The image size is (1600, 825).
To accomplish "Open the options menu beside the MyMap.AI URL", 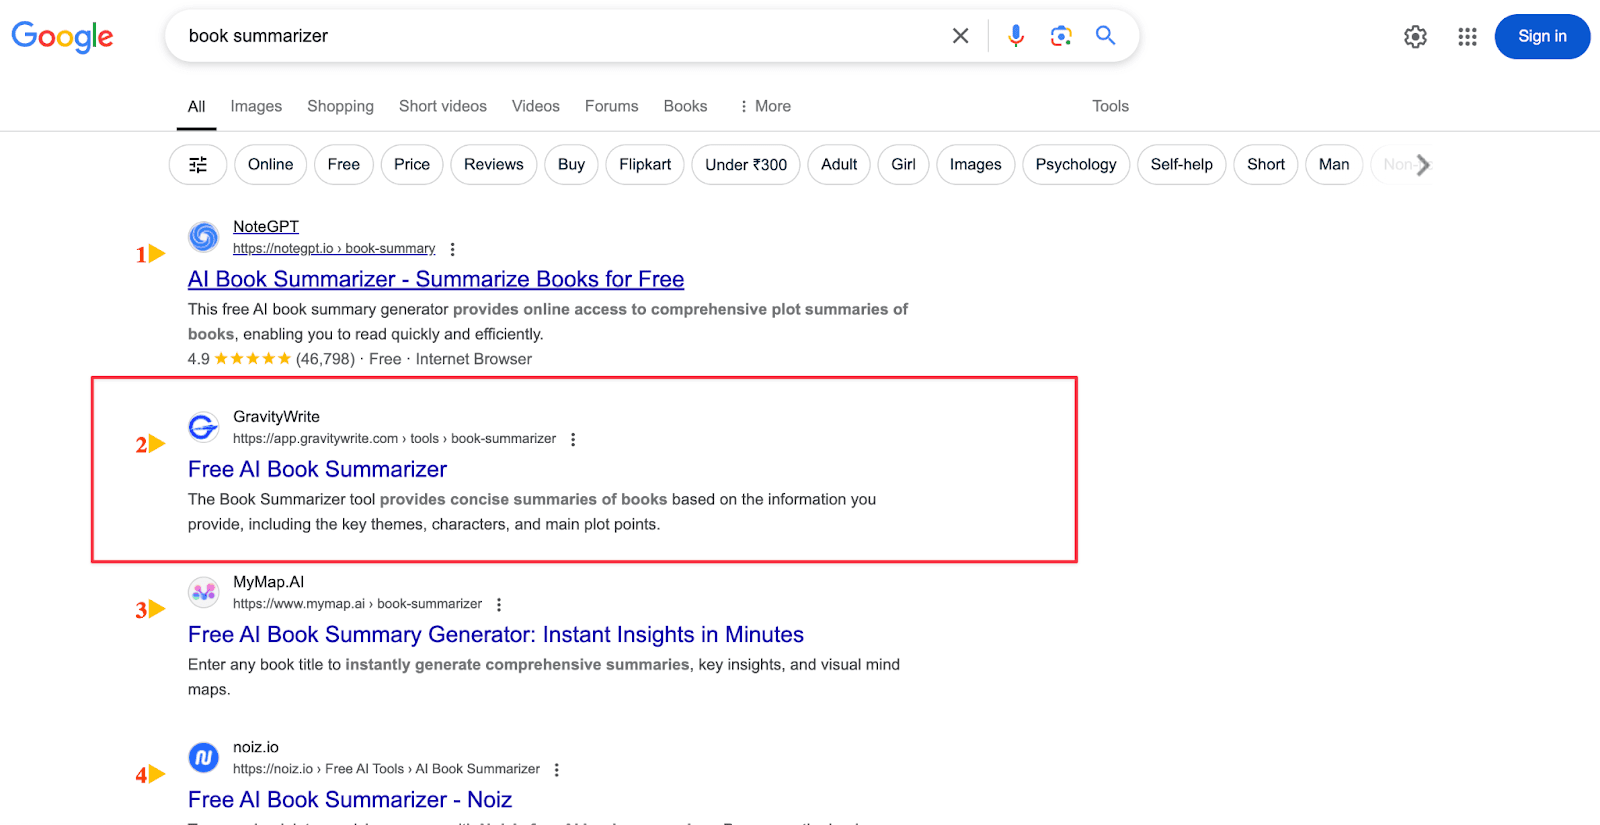I will (x=499, y=604).
